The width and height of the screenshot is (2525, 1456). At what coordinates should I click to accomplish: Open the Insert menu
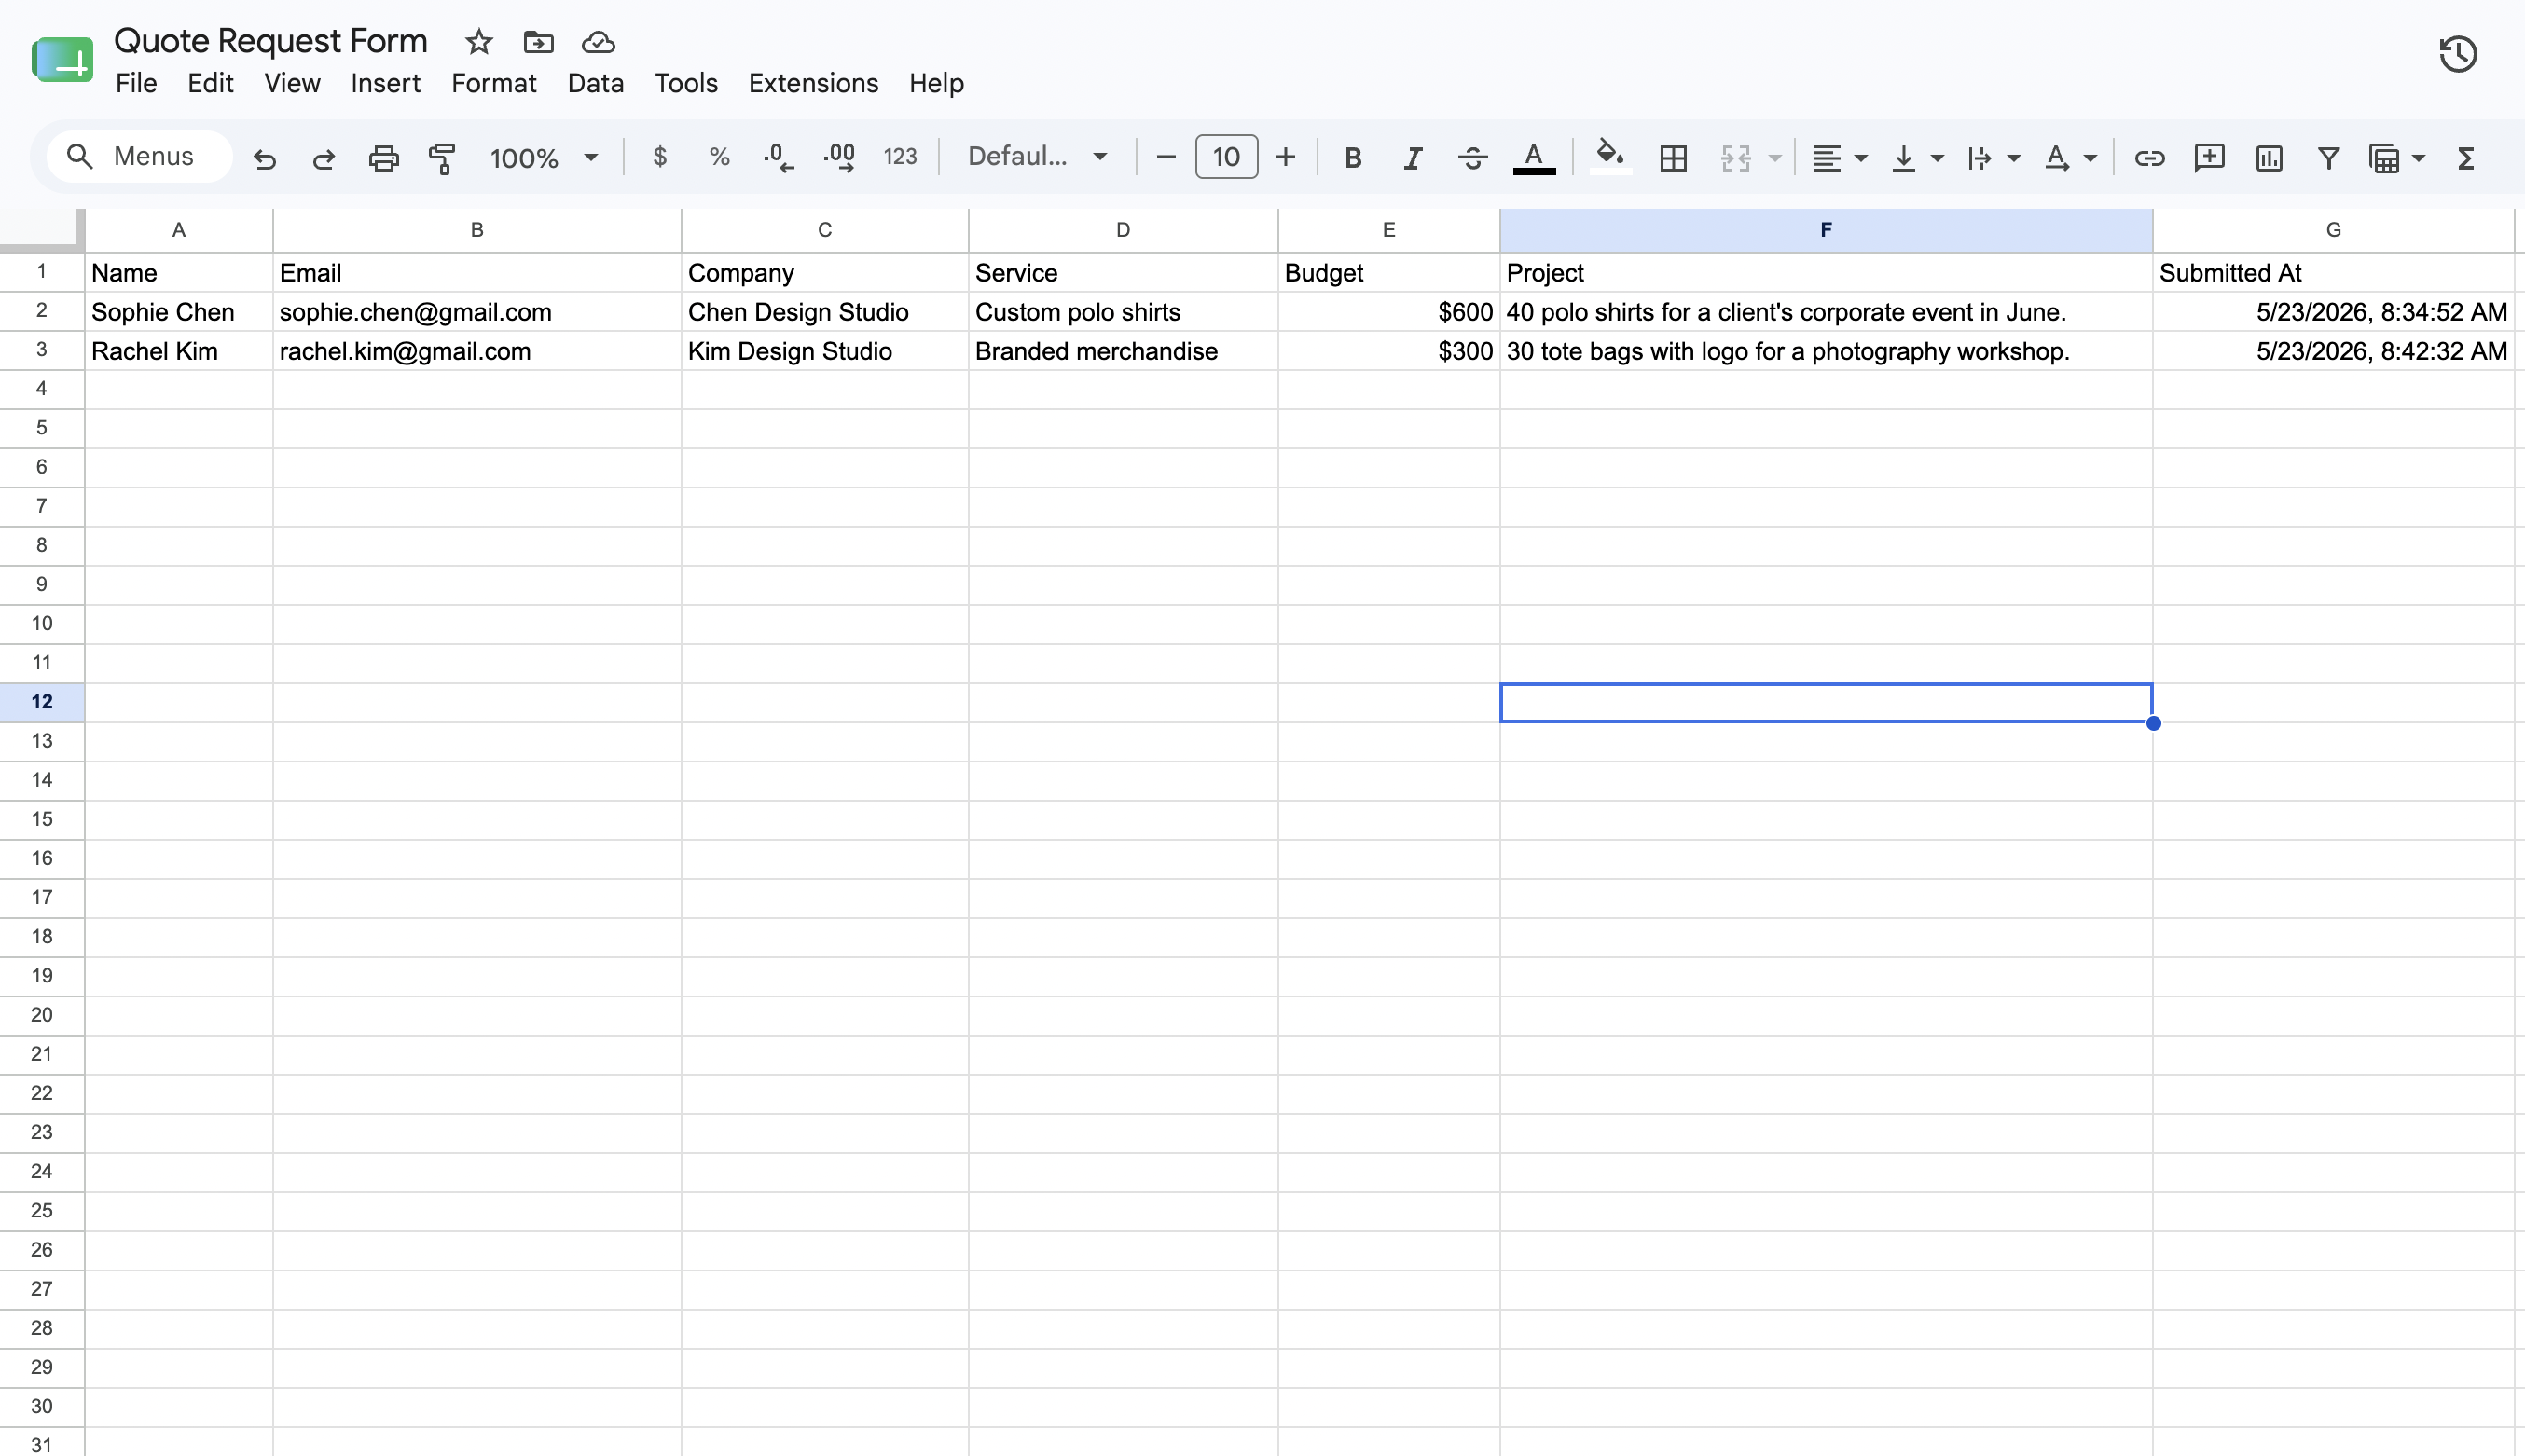coord(385,83)
